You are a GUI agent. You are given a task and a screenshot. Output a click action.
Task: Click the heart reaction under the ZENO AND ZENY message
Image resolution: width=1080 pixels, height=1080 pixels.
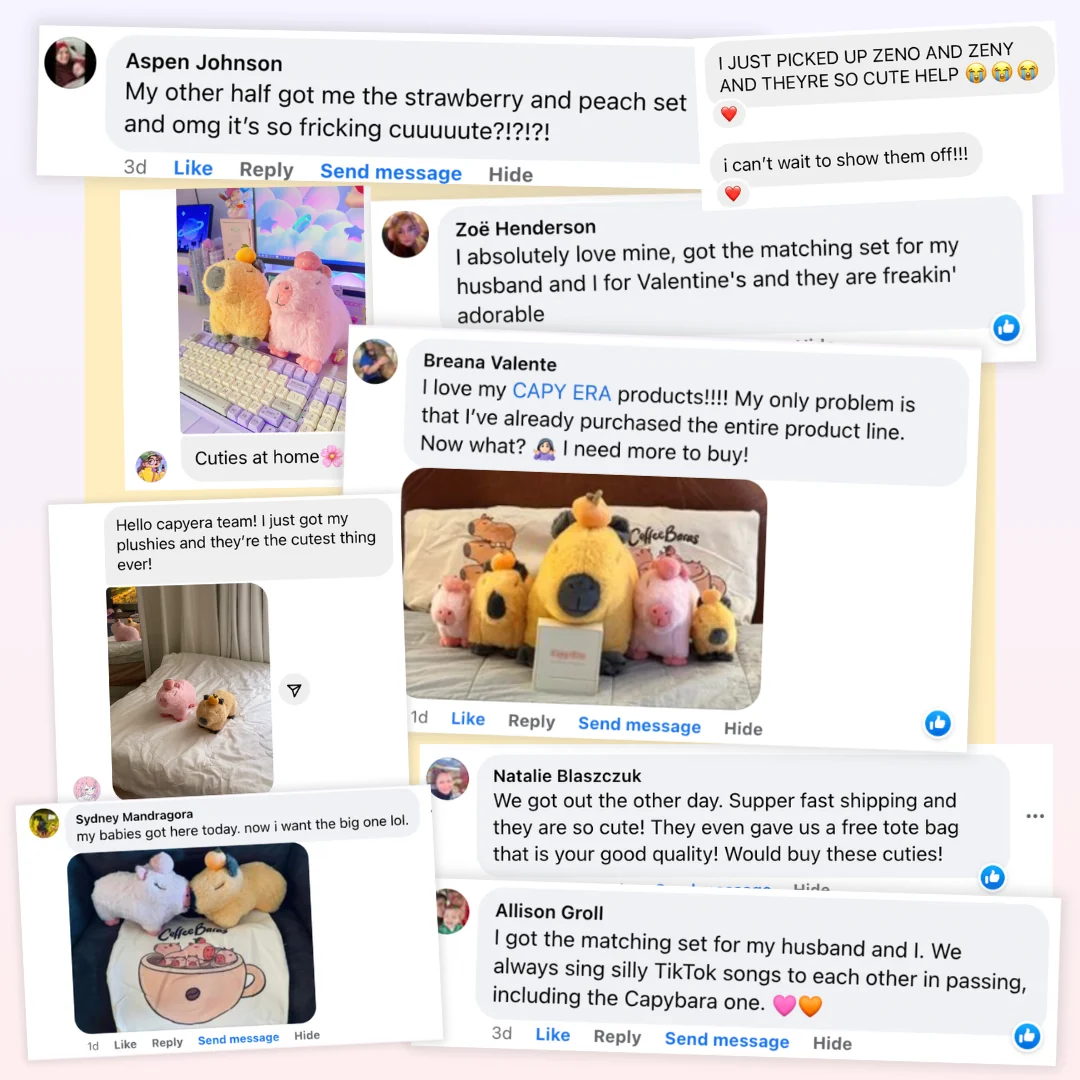[729, 114]
